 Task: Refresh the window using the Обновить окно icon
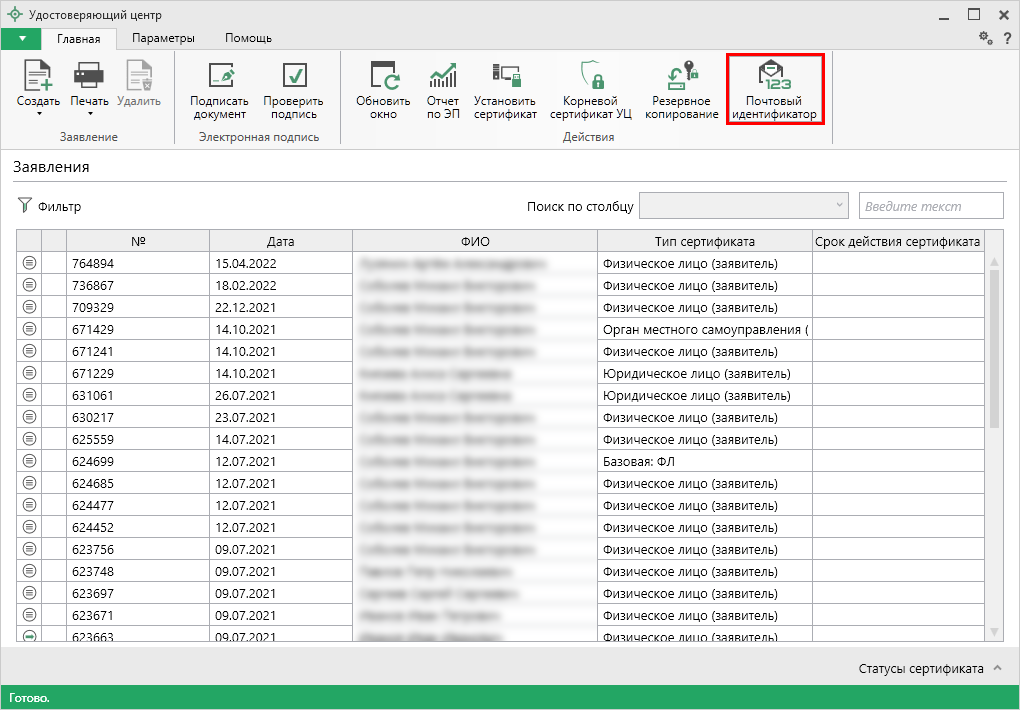(383, 78)
